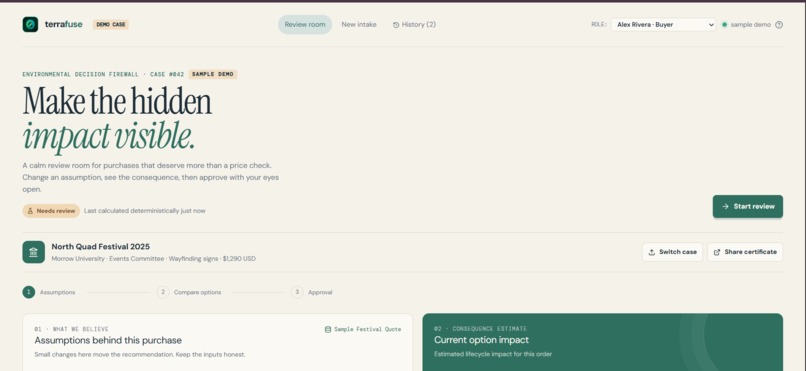Click Assumptions behind this purchase heading
The width and height of the screenshot is (806, 371).
pyautogui.click(x=108, y=341)
